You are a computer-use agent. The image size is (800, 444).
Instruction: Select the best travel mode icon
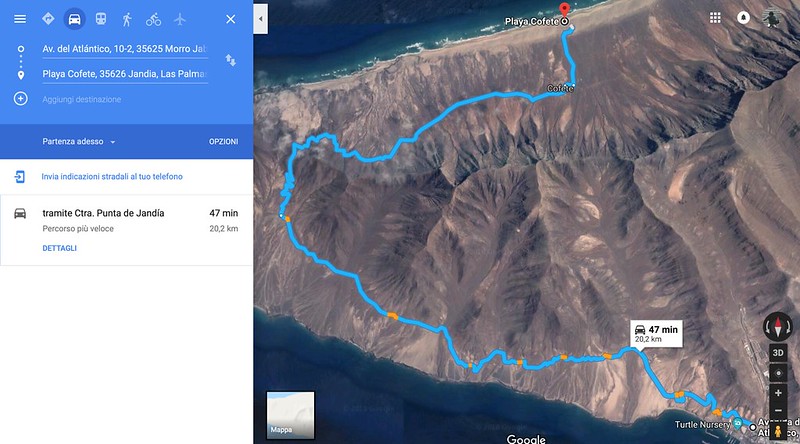point(48,19)
